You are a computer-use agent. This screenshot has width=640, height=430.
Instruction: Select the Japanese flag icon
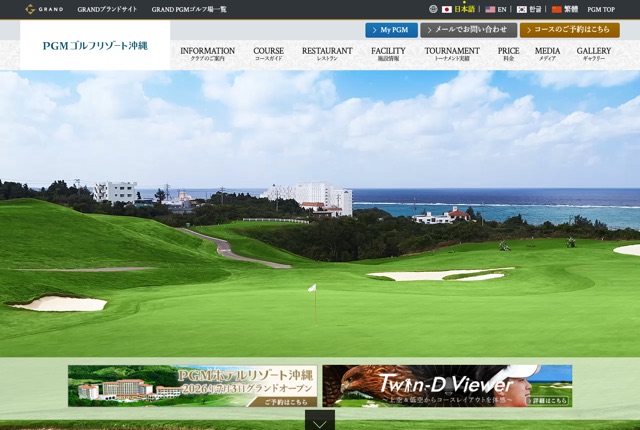coord(447,9)
